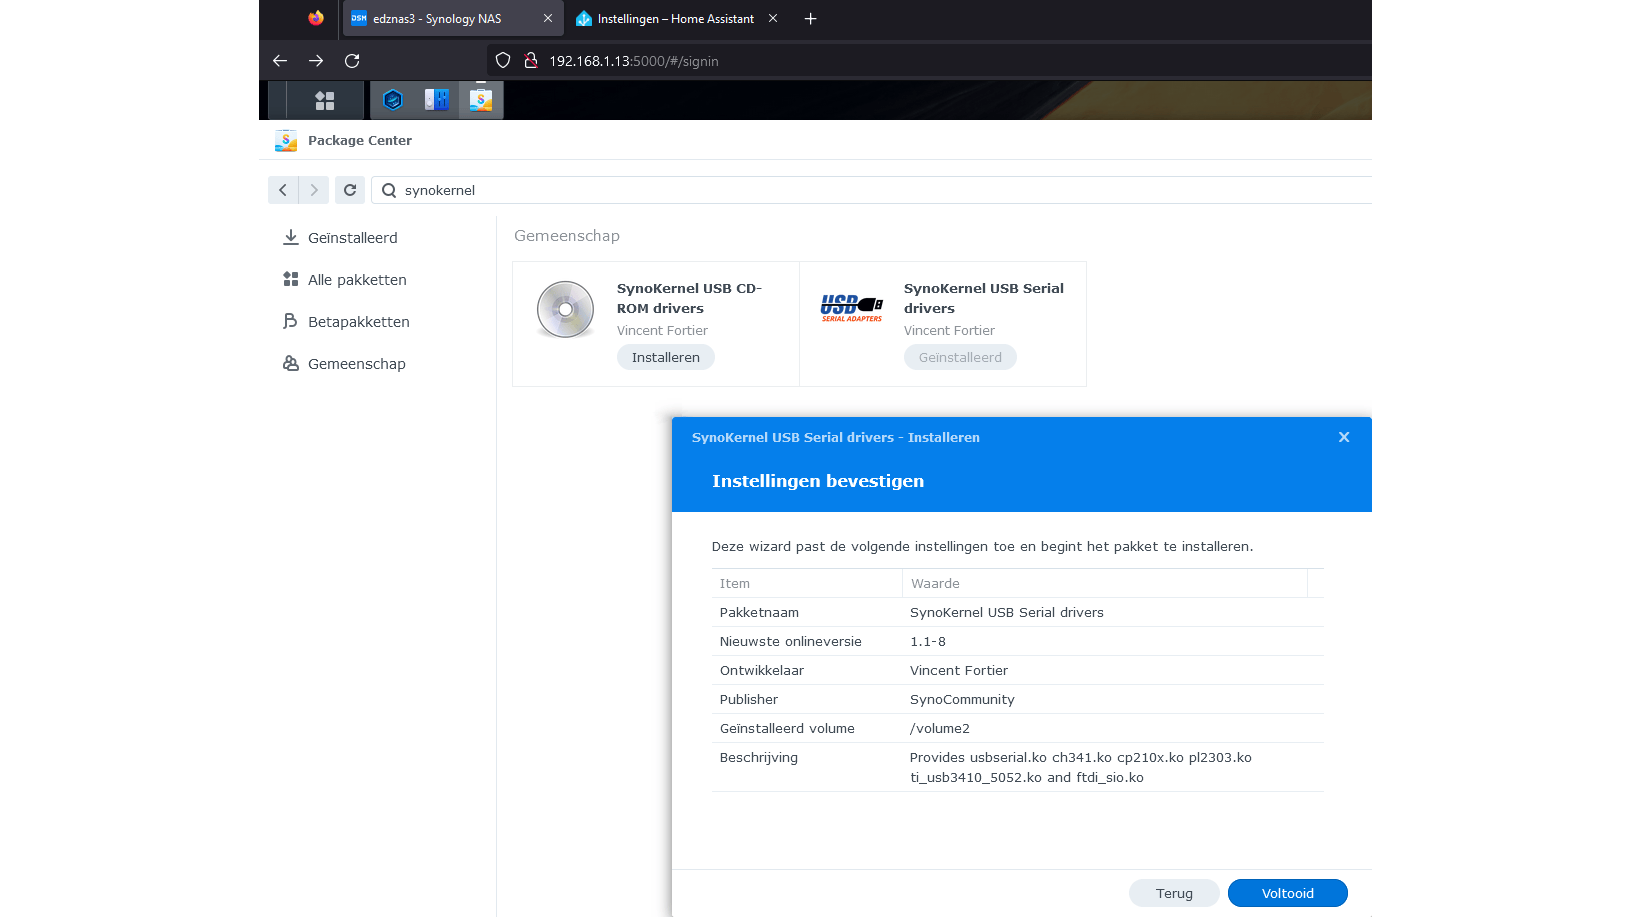The image size is (1630, 917).
Task: Close the edznas3 - Synology NAS tab
Action: [x=548, y=18]
